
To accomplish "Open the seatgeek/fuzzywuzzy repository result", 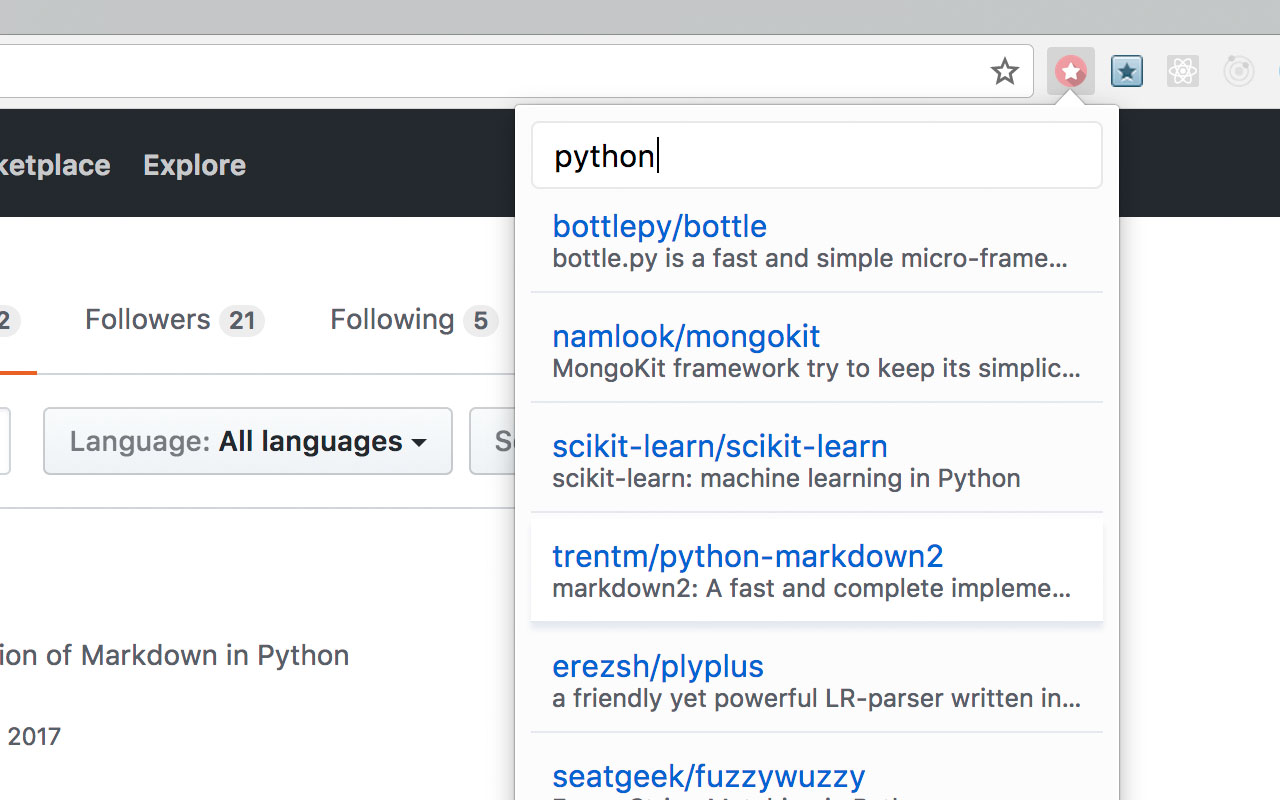I will (x=709, y=776).
